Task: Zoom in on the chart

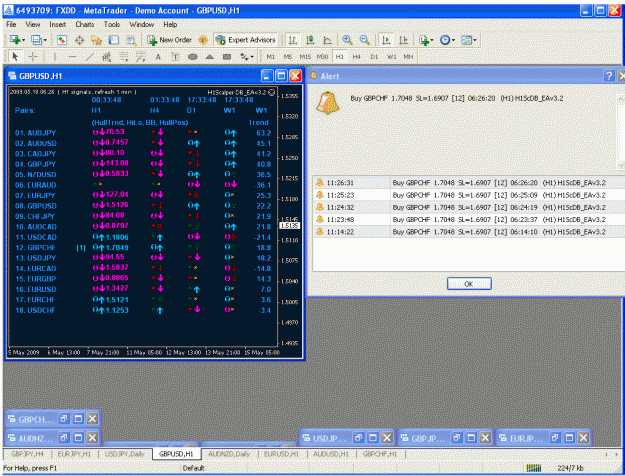Action: [347, 40]
